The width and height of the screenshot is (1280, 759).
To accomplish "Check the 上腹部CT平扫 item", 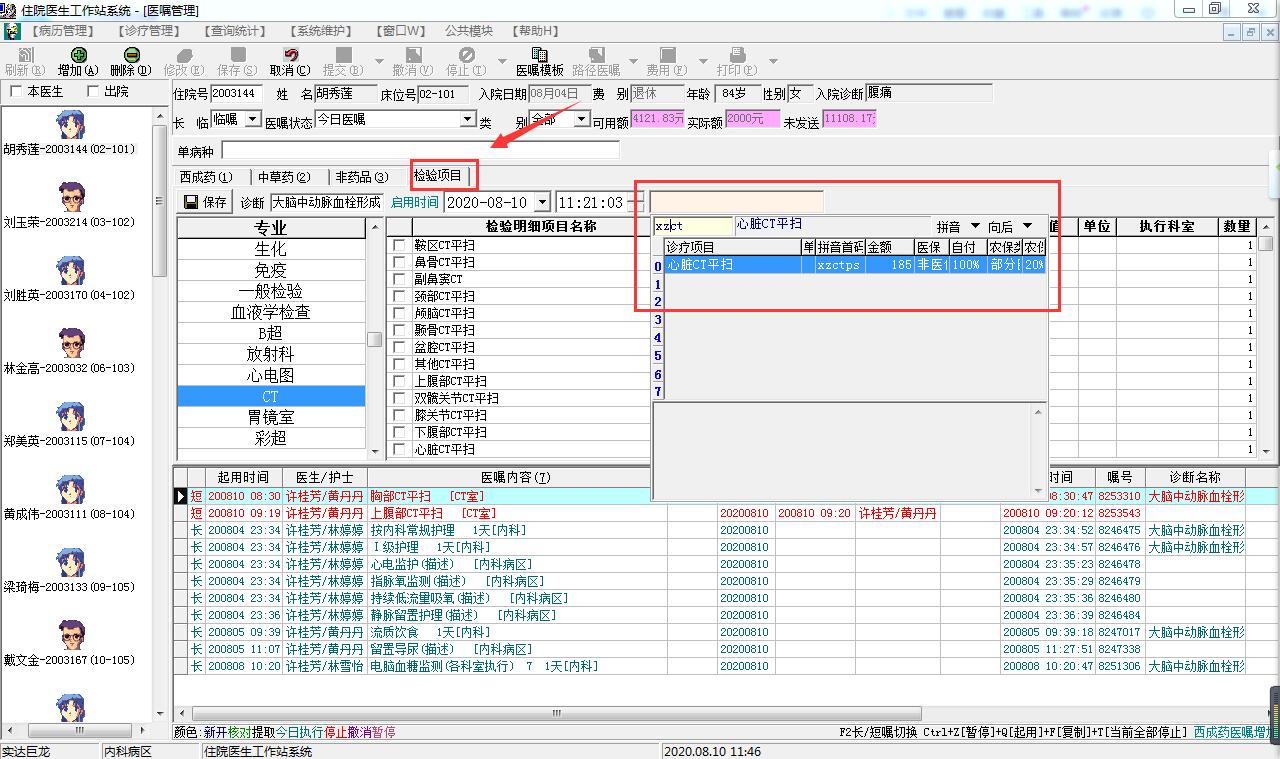I will click(x=399, y=381).
